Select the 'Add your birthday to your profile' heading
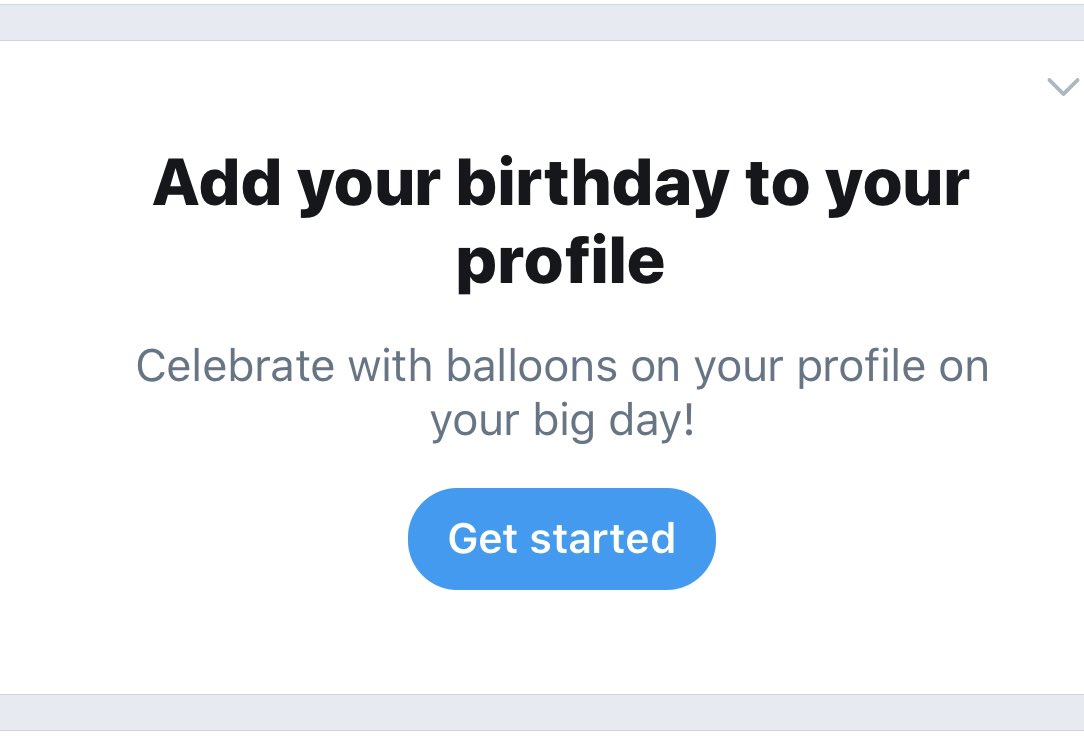Image resolution: width=1084 pixels, height=737 pixels. [x=561, y=222]
